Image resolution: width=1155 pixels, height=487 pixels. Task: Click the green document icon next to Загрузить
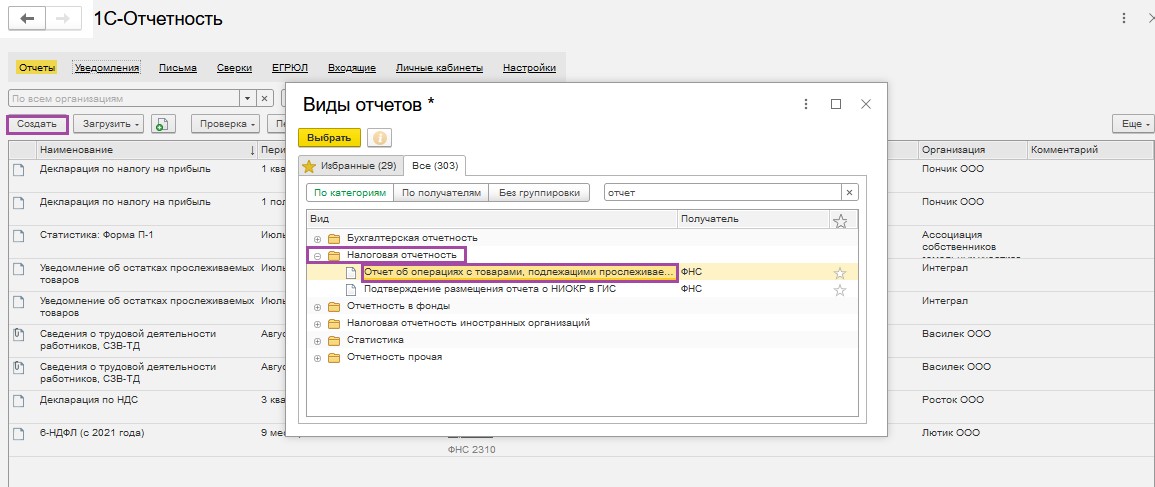coord(163,124)
